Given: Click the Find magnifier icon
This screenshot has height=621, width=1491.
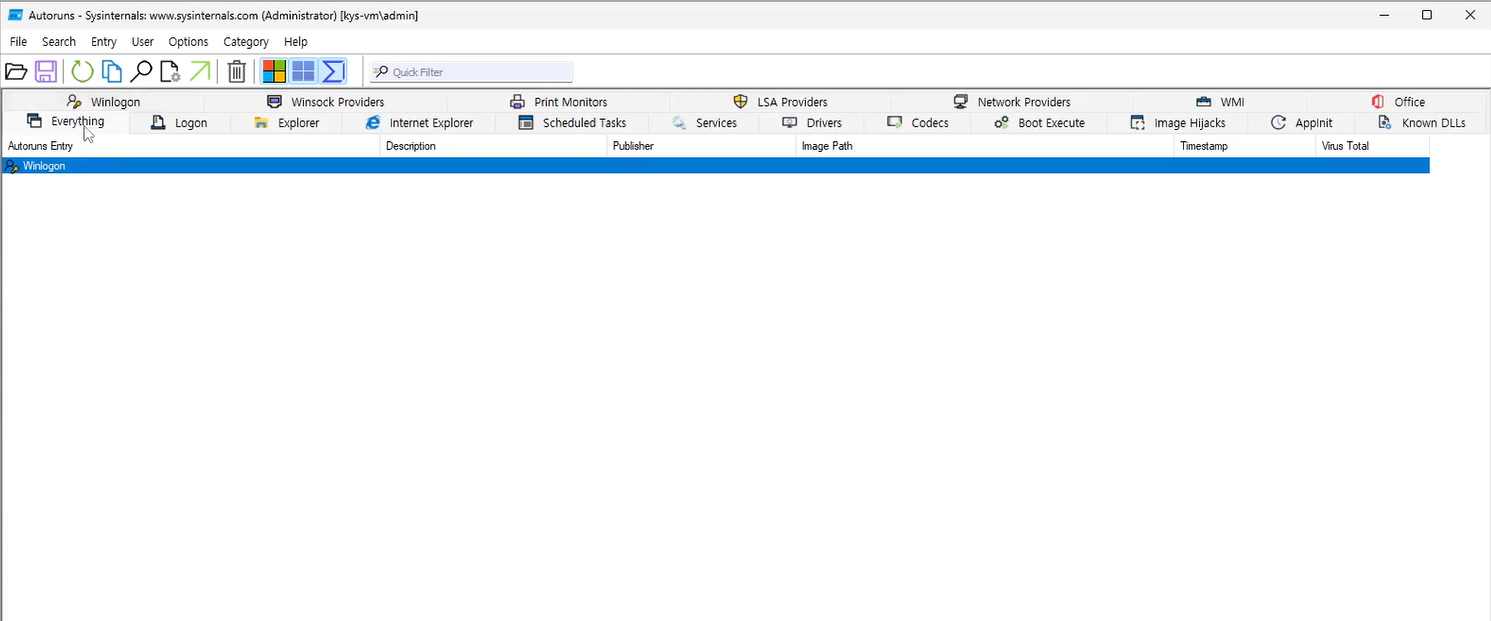Looking at the screenshot, I should pyautogui.click(x=141, y=71).
